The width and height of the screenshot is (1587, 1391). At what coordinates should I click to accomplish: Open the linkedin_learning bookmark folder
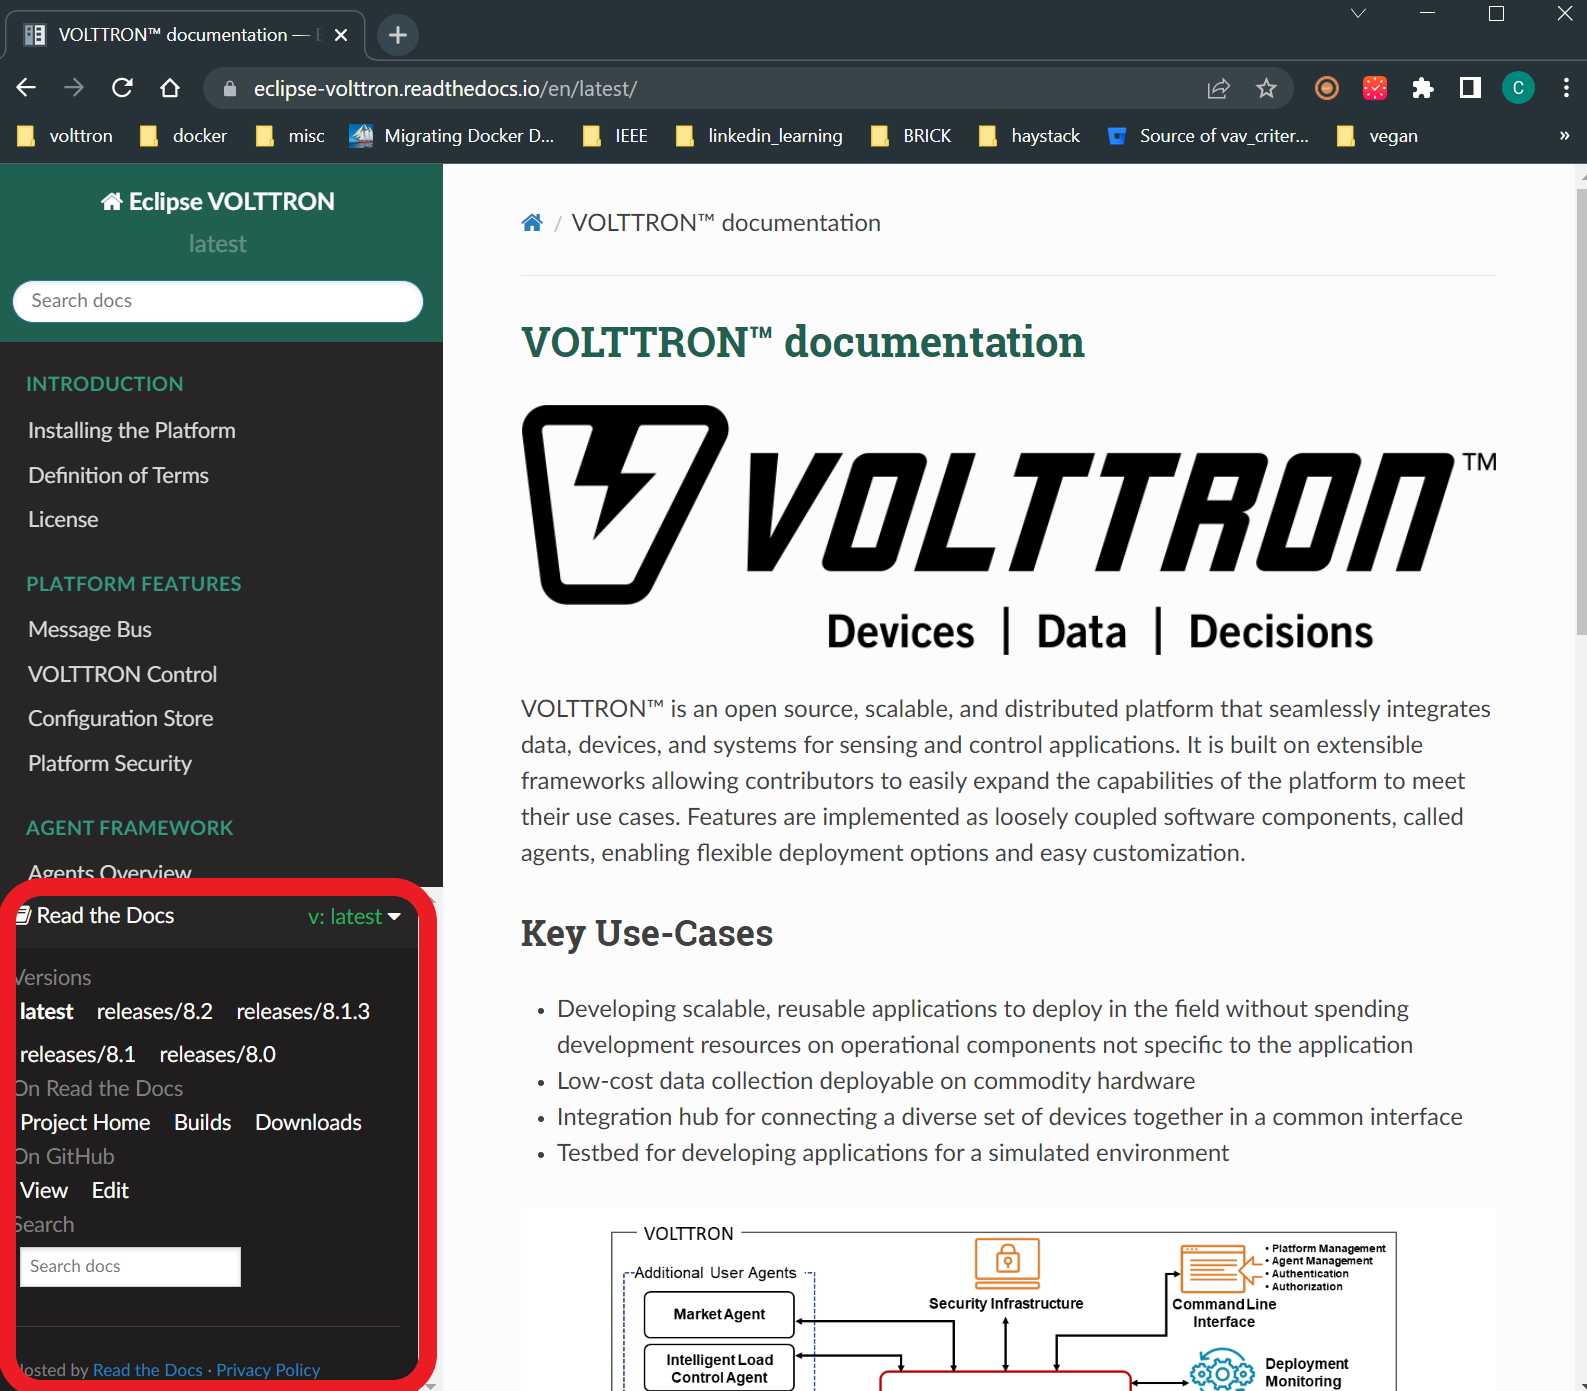759,136
